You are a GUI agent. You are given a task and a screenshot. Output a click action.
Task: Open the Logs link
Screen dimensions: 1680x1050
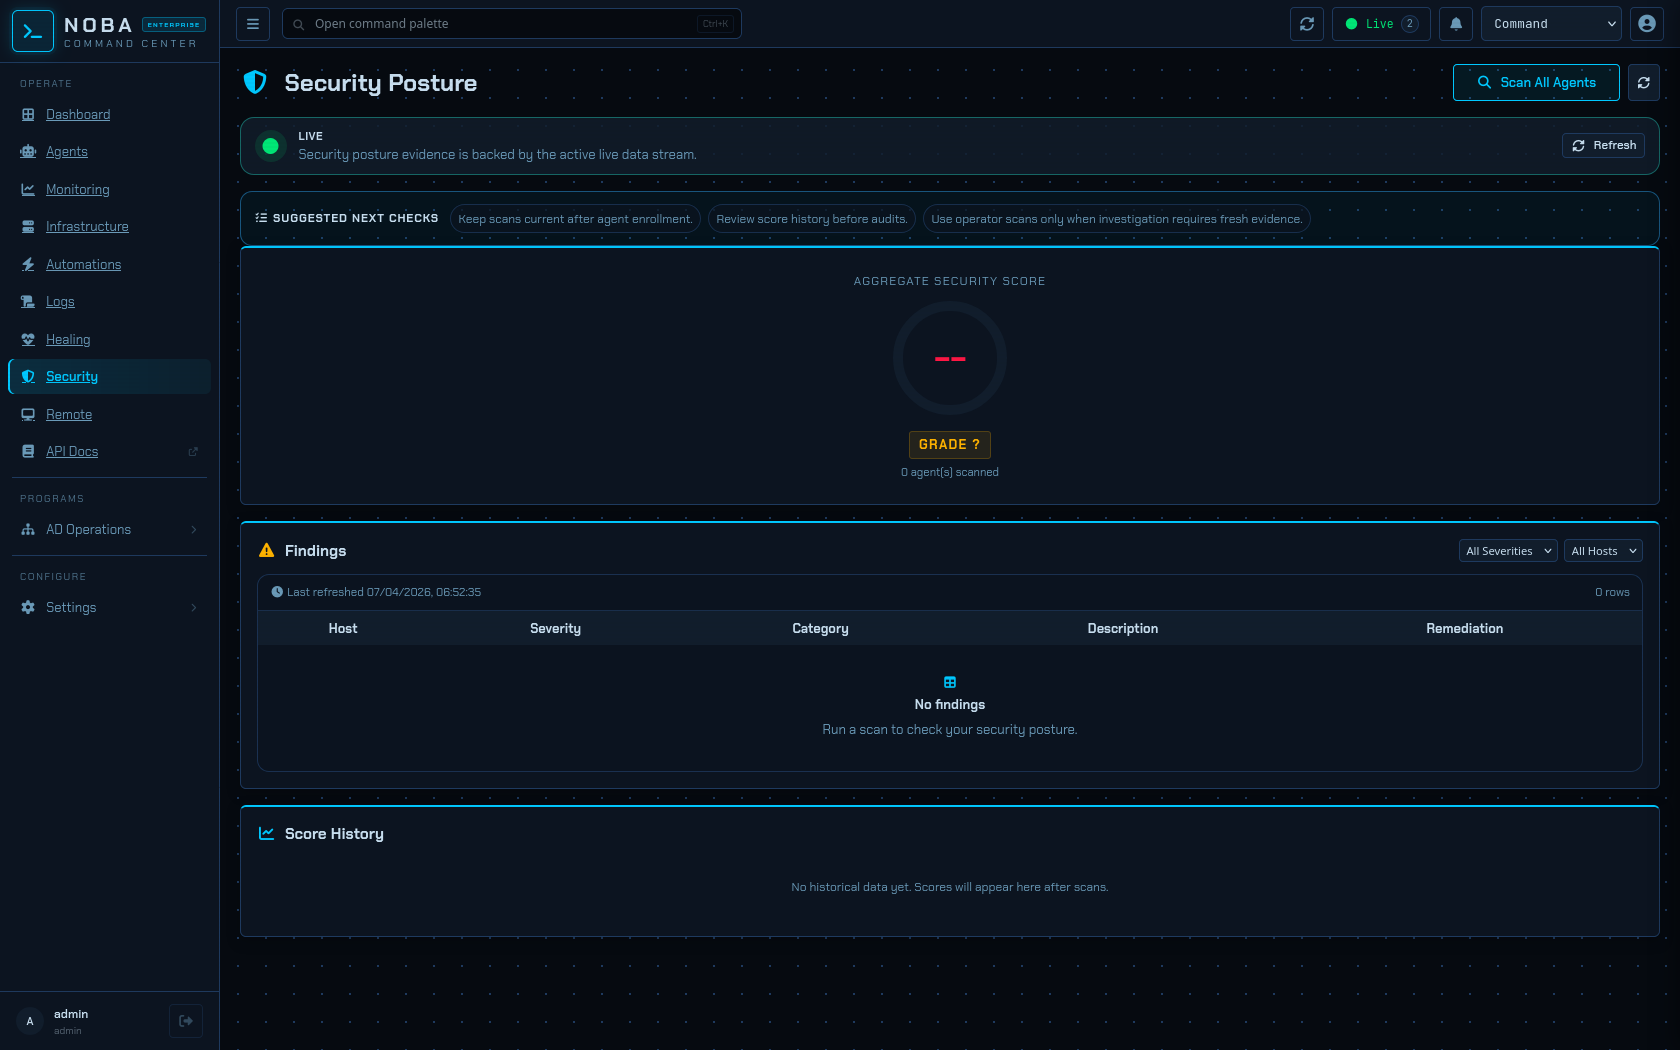coord(60,302)
